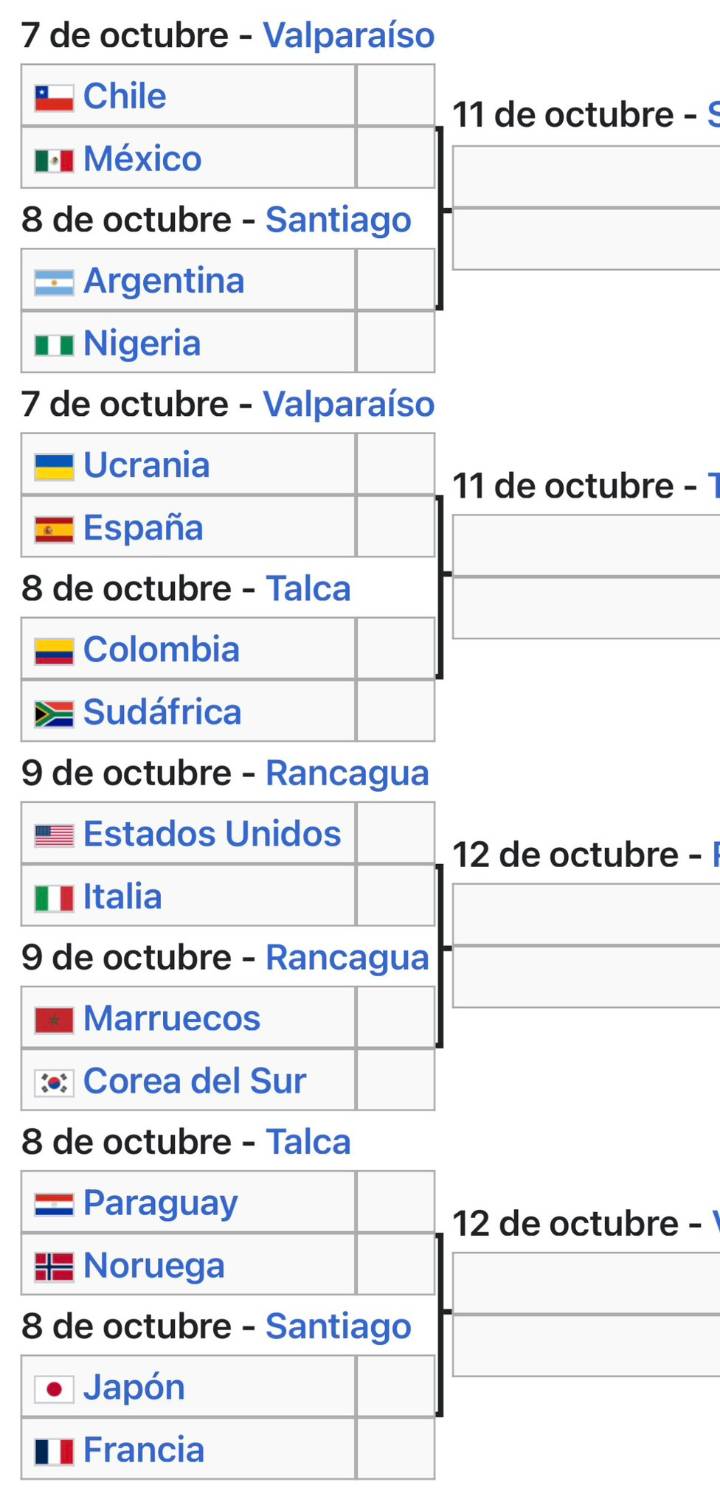Follow the Talca link above Colombia
This screenshot has height=1510, width=720.
[x=308, y=589]
